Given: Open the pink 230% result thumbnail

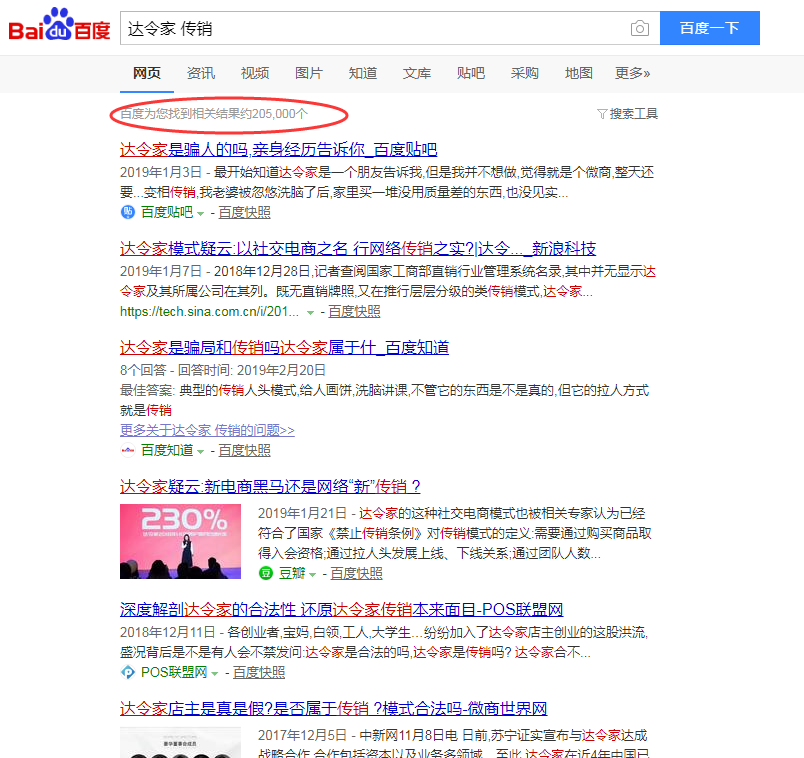Looking at the screenshot, I should tap(180, 542).
